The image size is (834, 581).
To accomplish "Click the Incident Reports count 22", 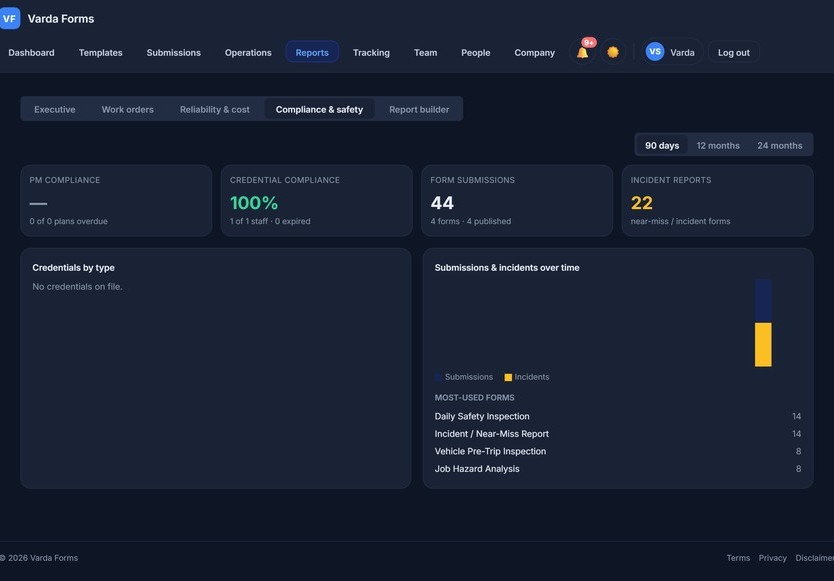I will click(x=641, y=203).
